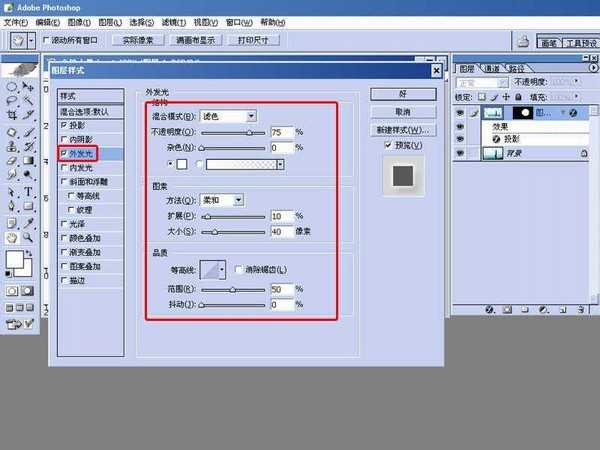Select the Crop tool

click(11, 115)
